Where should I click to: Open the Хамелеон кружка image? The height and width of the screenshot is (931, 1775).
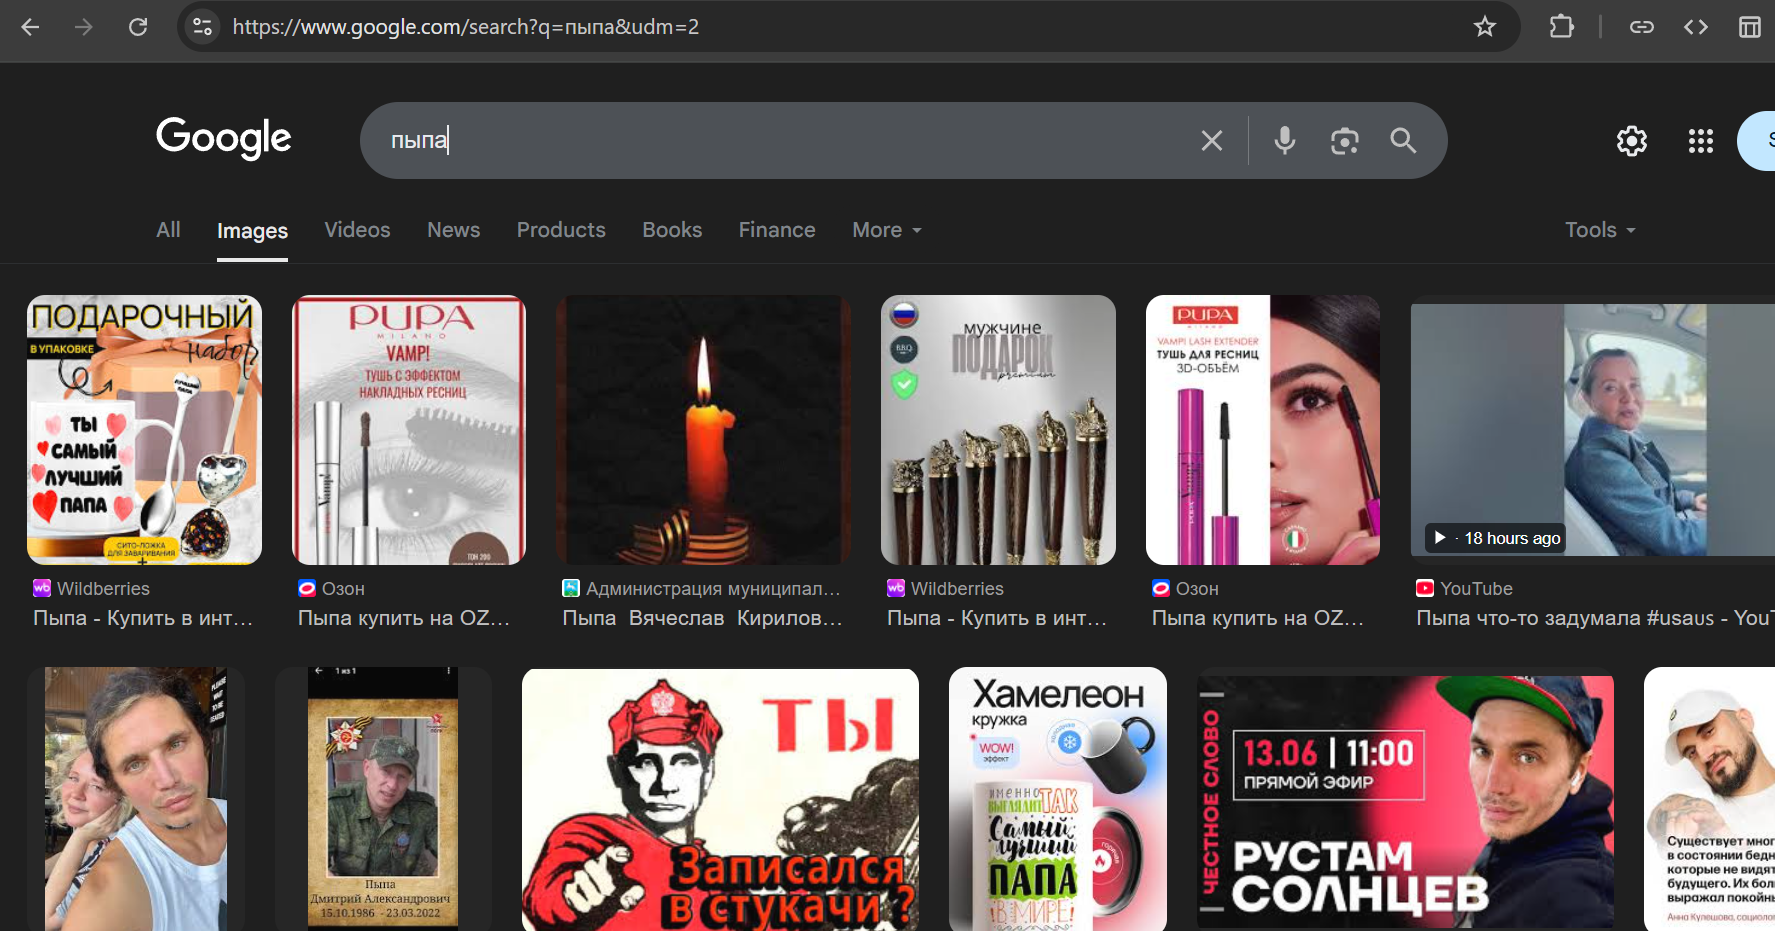click(1058, 799)
